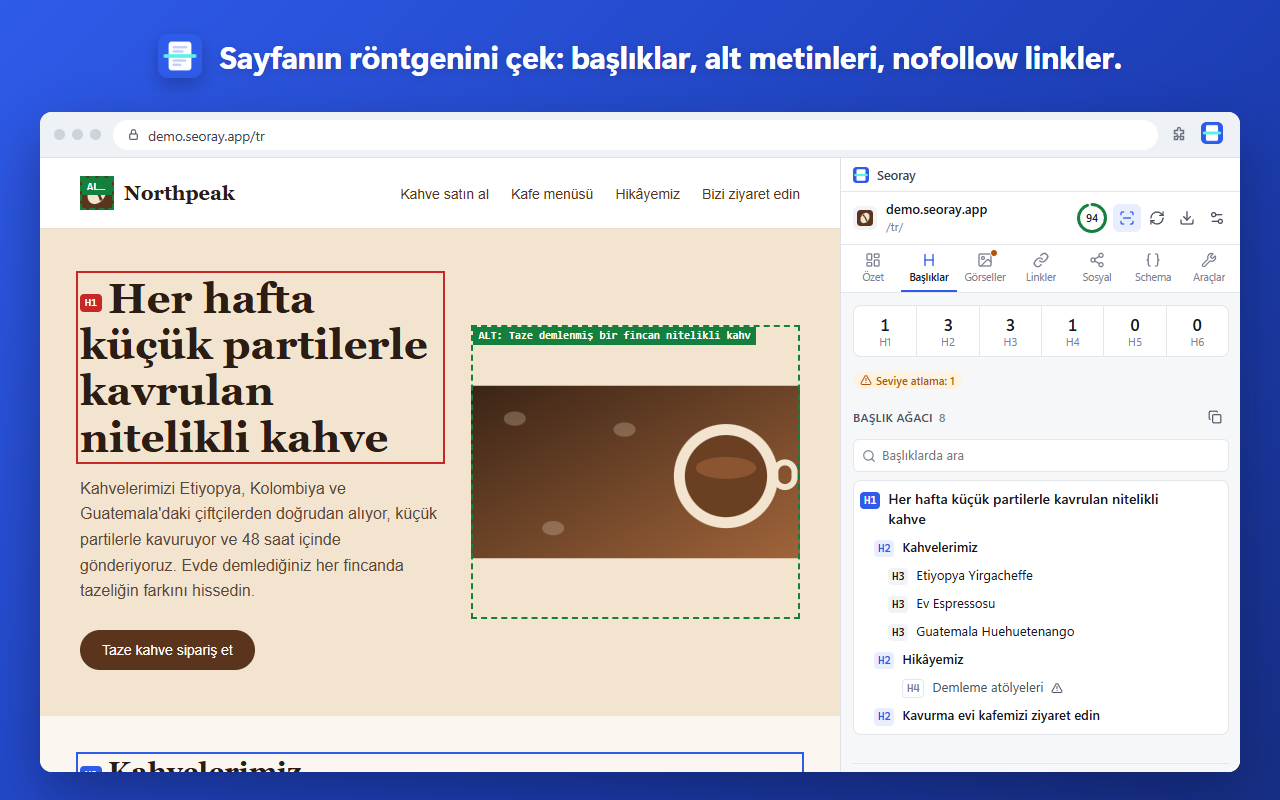Click the Seviye atlama: 1 warning badge
Viewport: 1280px width, 800px height.
(908, 381)
